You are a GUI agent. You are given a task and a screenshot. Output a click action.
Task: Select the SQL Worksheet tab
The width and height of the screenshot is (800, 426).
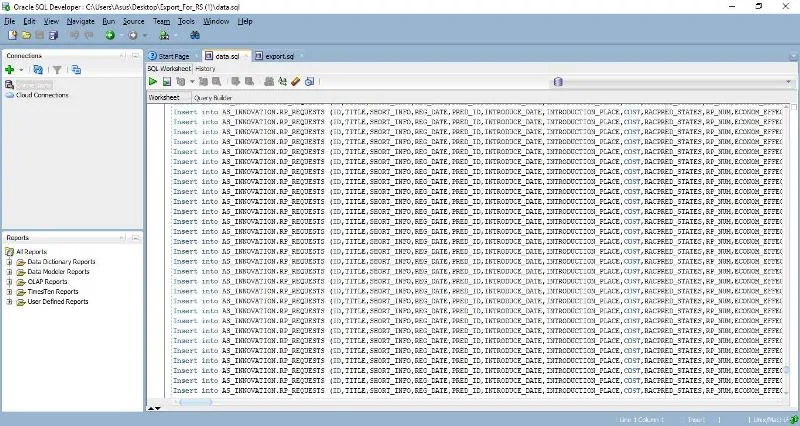pos(169,68)
